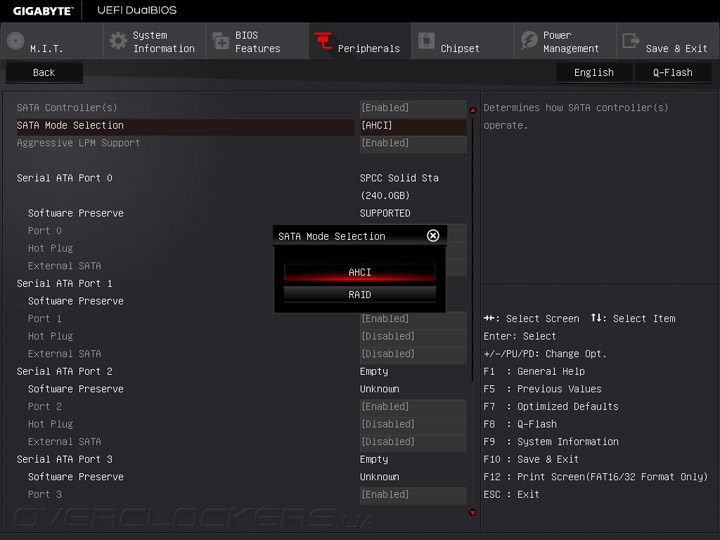
Task: Open Aggressive LPM Support value field
Action: coord(412,143)
